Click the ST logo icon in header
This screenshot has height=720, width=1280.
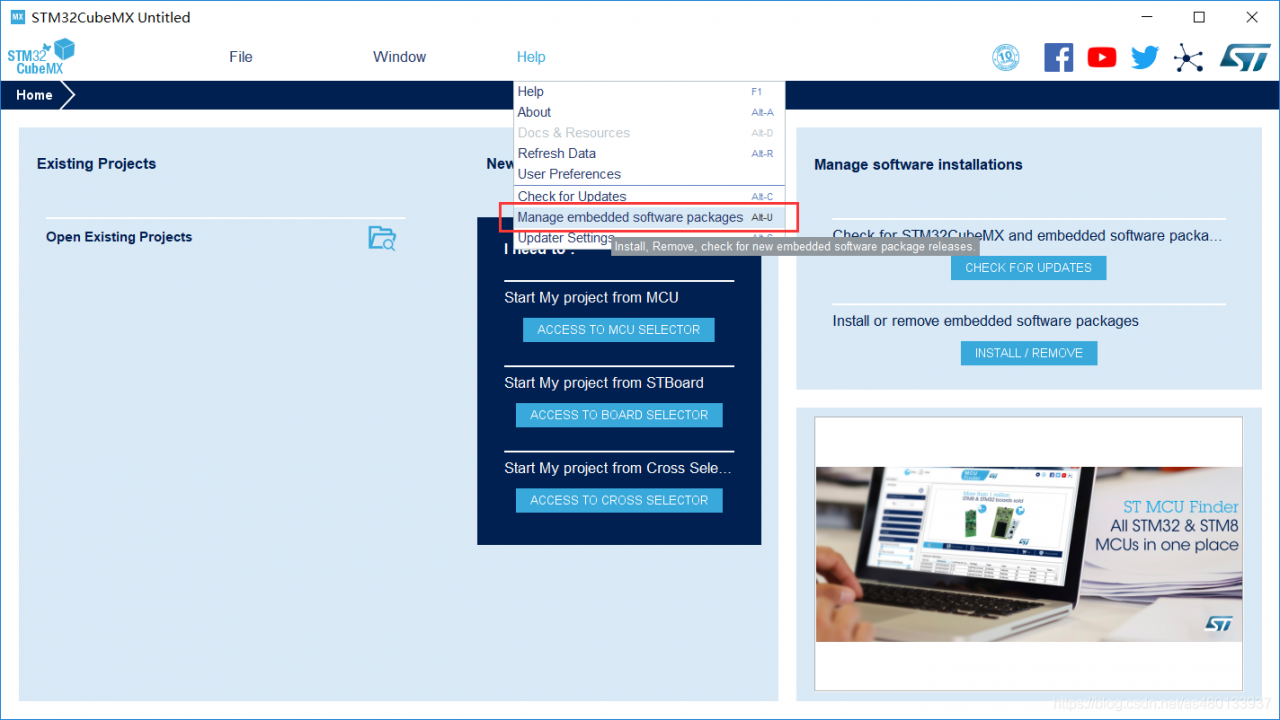[x=1244, y=57]
